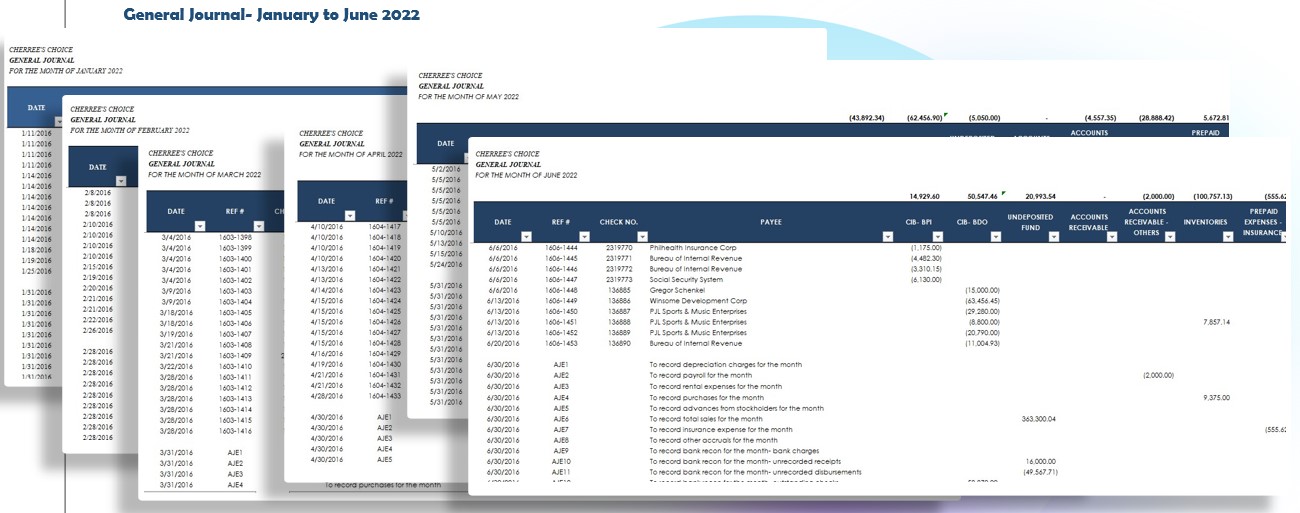Select 'FOR THE MONTH OF JUNE 2022' heading
1300x513 pixels.
coord(526,175)
